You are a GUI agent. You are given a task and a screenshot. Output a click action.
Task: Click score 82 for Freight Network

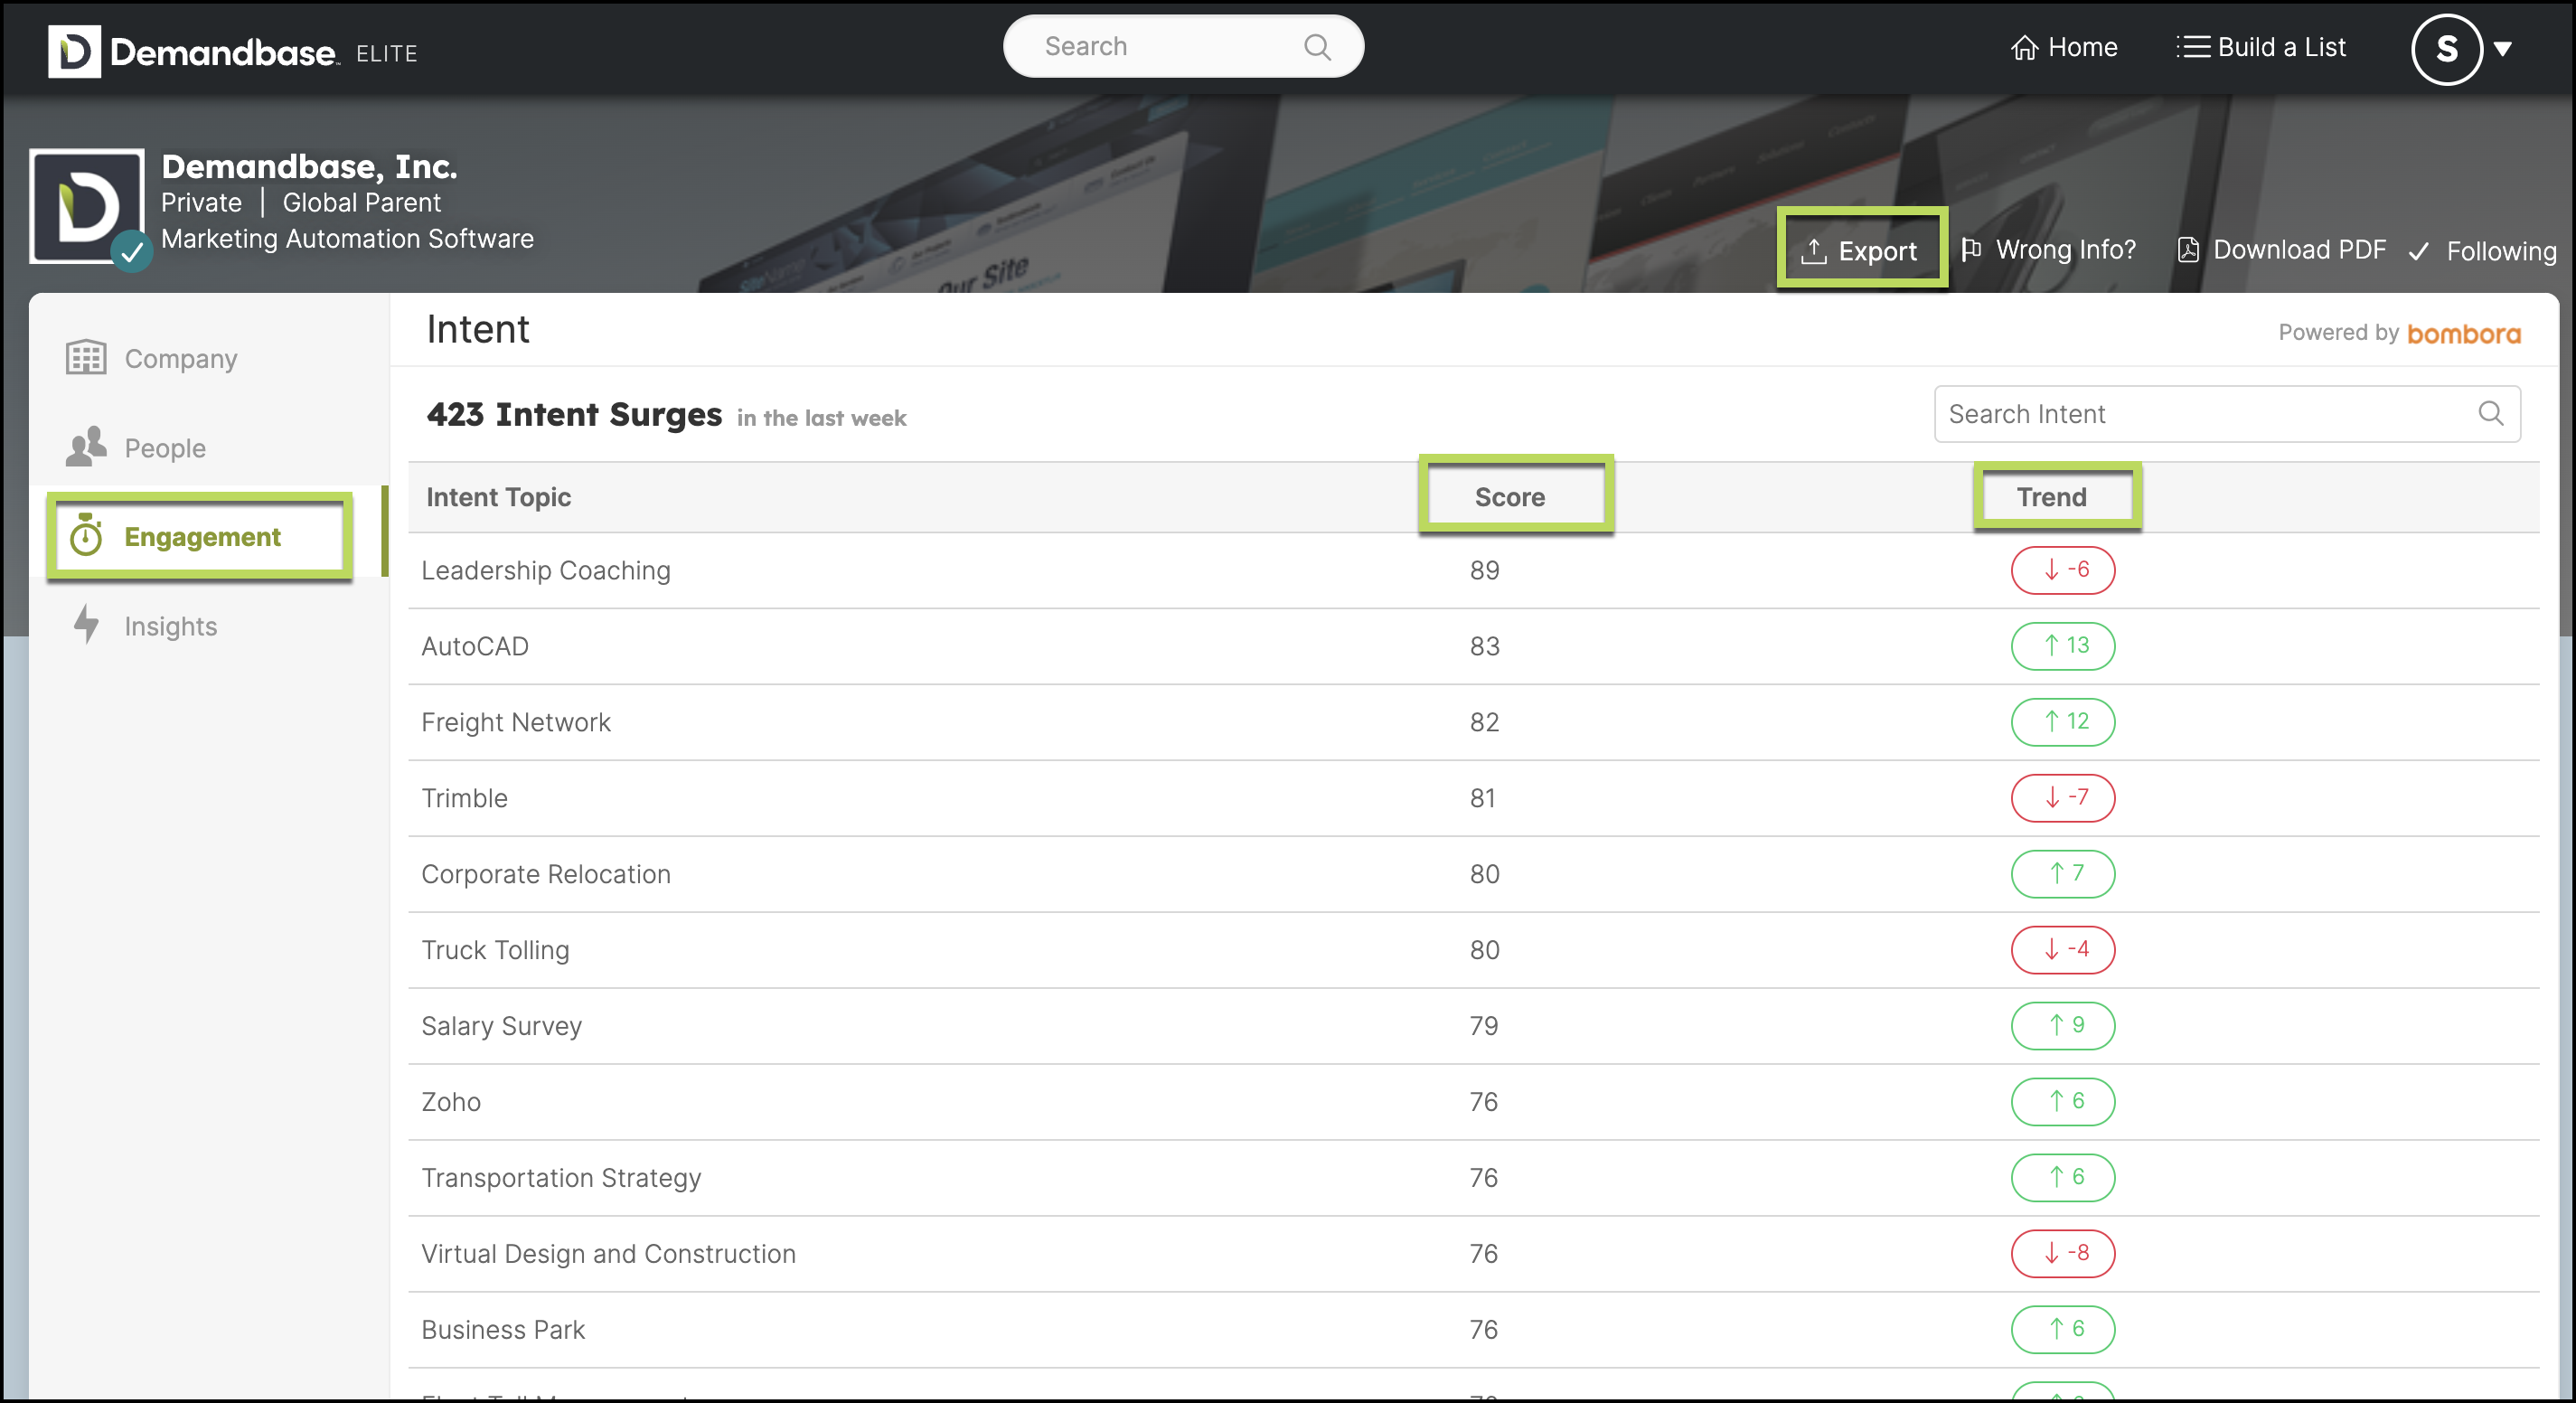tap(1484, 722)
